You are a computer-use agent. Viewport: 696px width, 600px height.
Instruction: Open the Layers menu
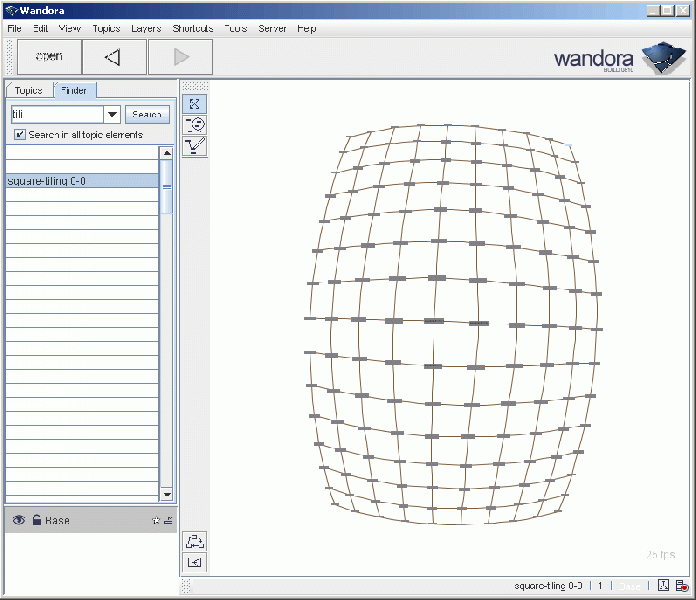(145, 29)
